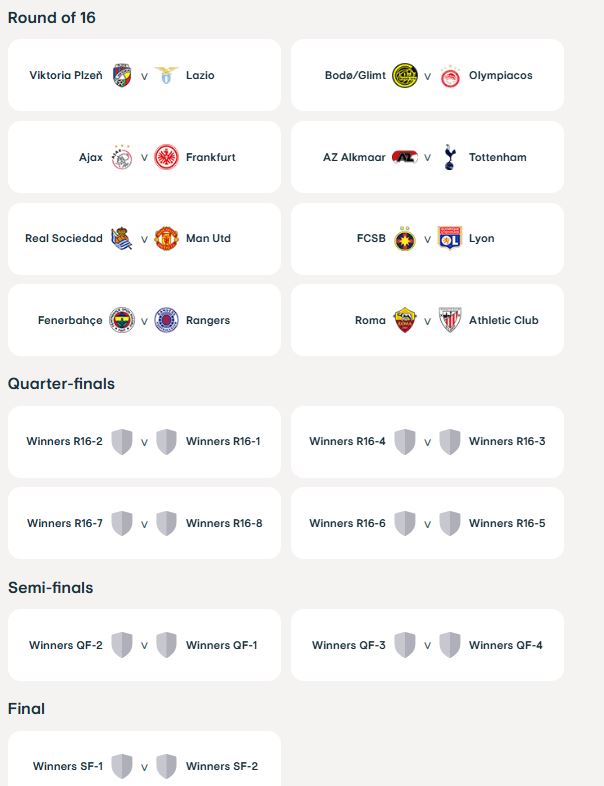The image size is (604, 786).
Task: Click the Winners R16-7 placeholder shield
Action: click(122, 523)
